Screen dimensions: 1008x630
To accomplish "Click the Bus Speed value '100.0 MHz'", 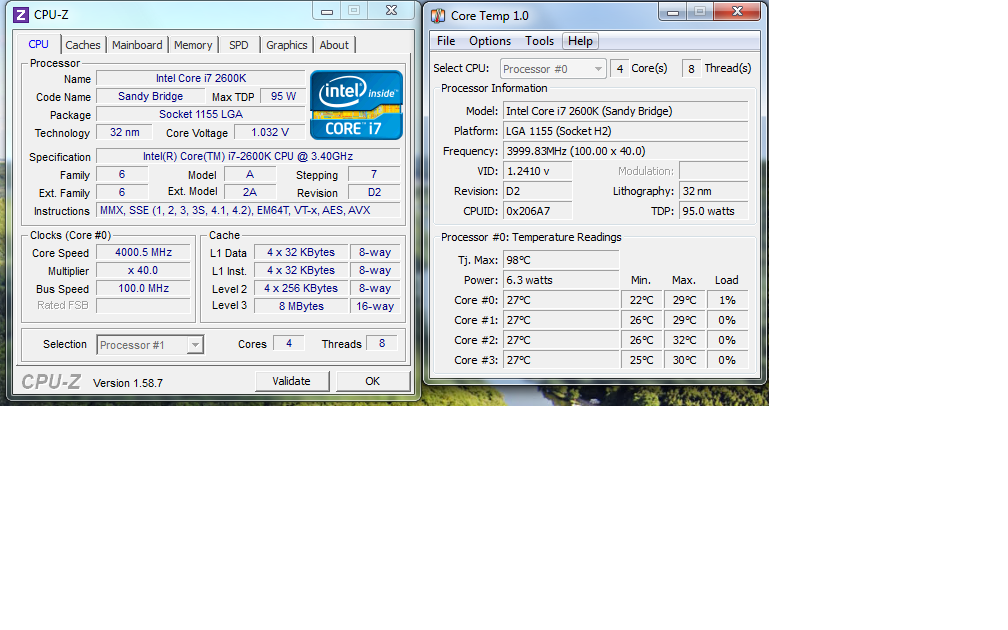I will [x=143, y=289].
